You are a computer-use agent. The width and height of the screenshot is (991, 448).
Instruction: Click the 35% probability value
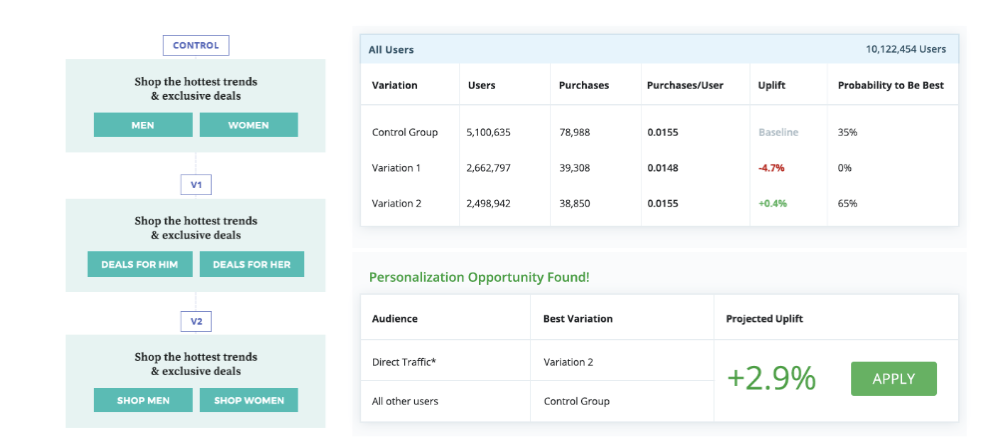pyautogui.click(x=847, y=133)
